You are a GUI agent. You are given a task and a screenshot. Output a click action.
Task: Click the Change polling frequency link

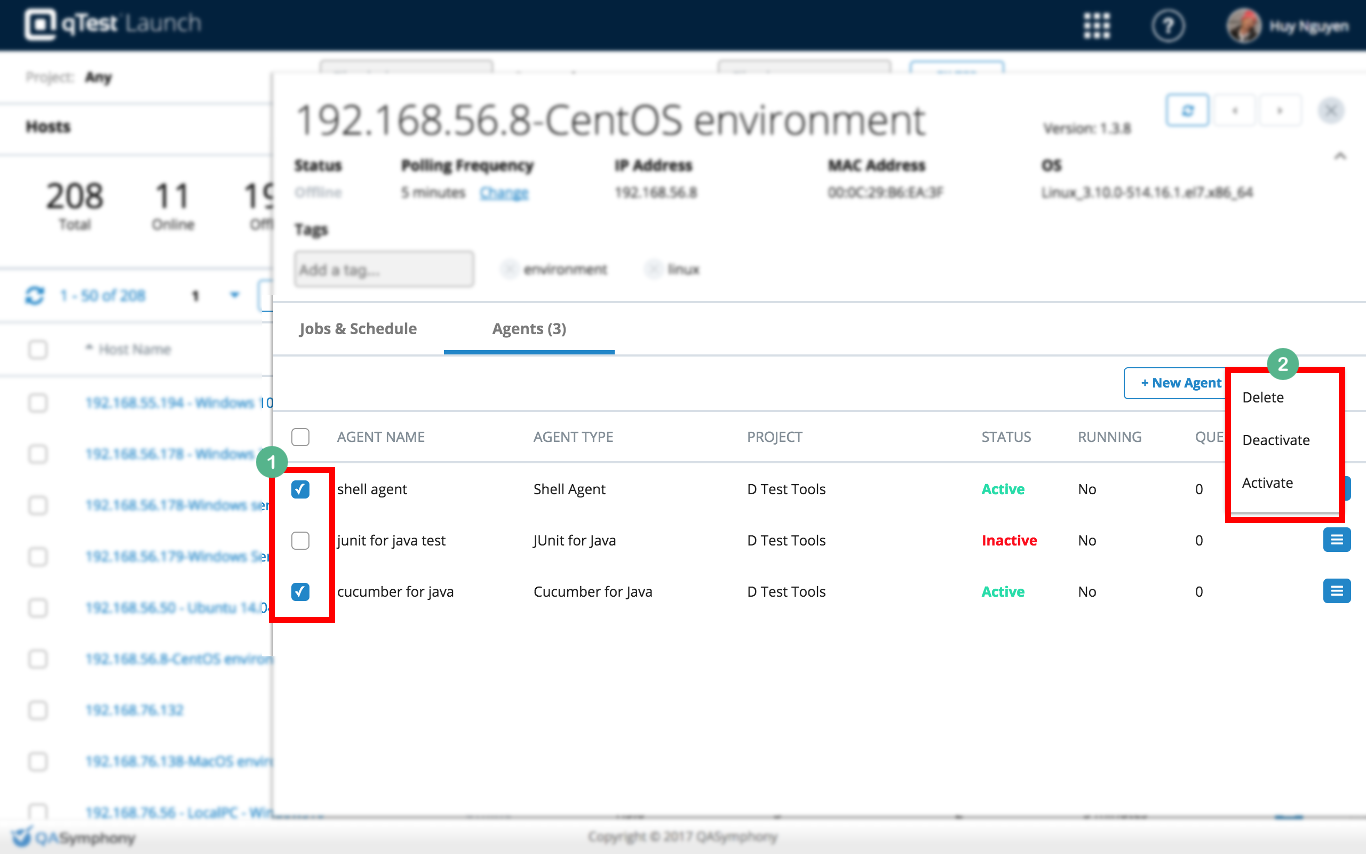504,193
